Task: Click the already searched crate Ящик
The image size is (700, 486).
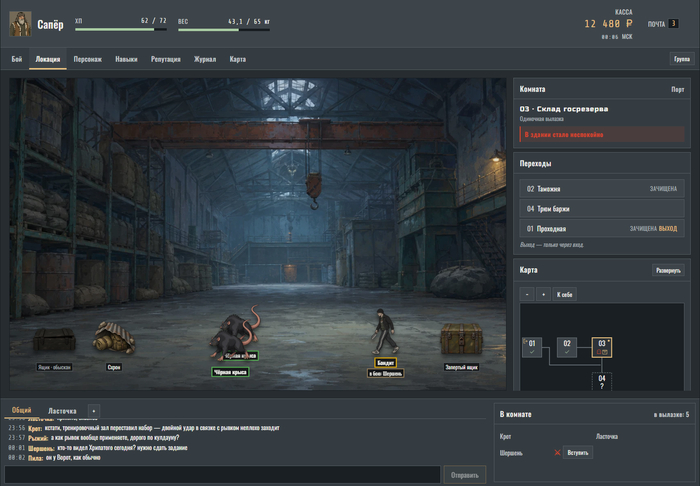Action: pyautogui.click(x=54, y=339)
